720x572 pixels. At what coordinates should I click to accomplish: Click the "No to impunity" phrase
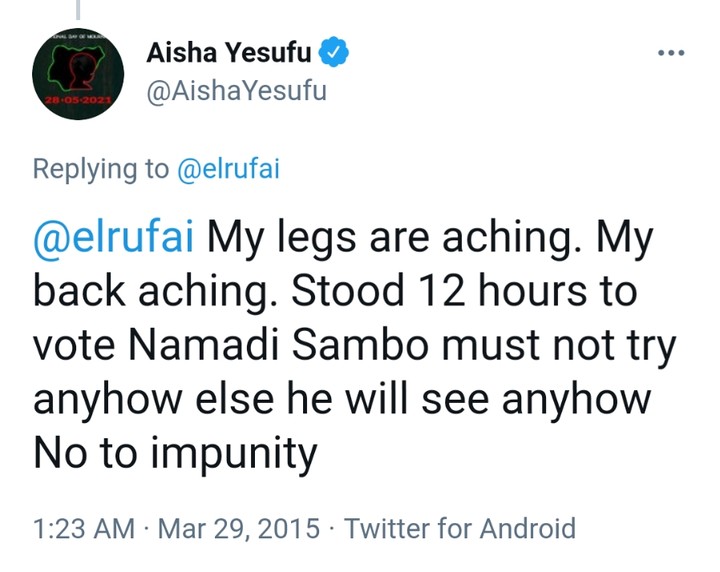[176, 453]
